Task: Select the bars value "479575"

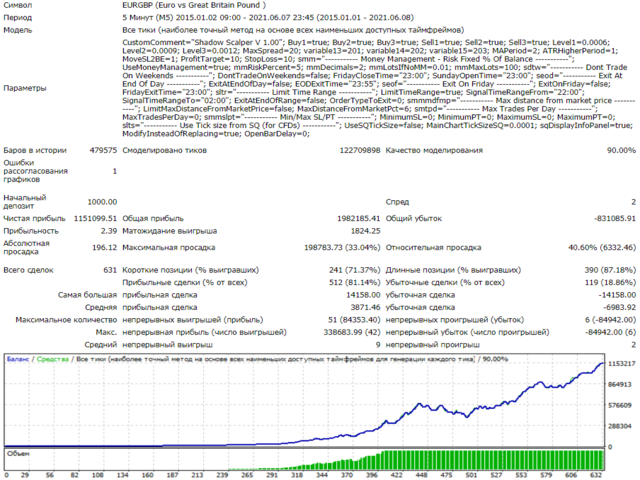Action: (103, 150)
